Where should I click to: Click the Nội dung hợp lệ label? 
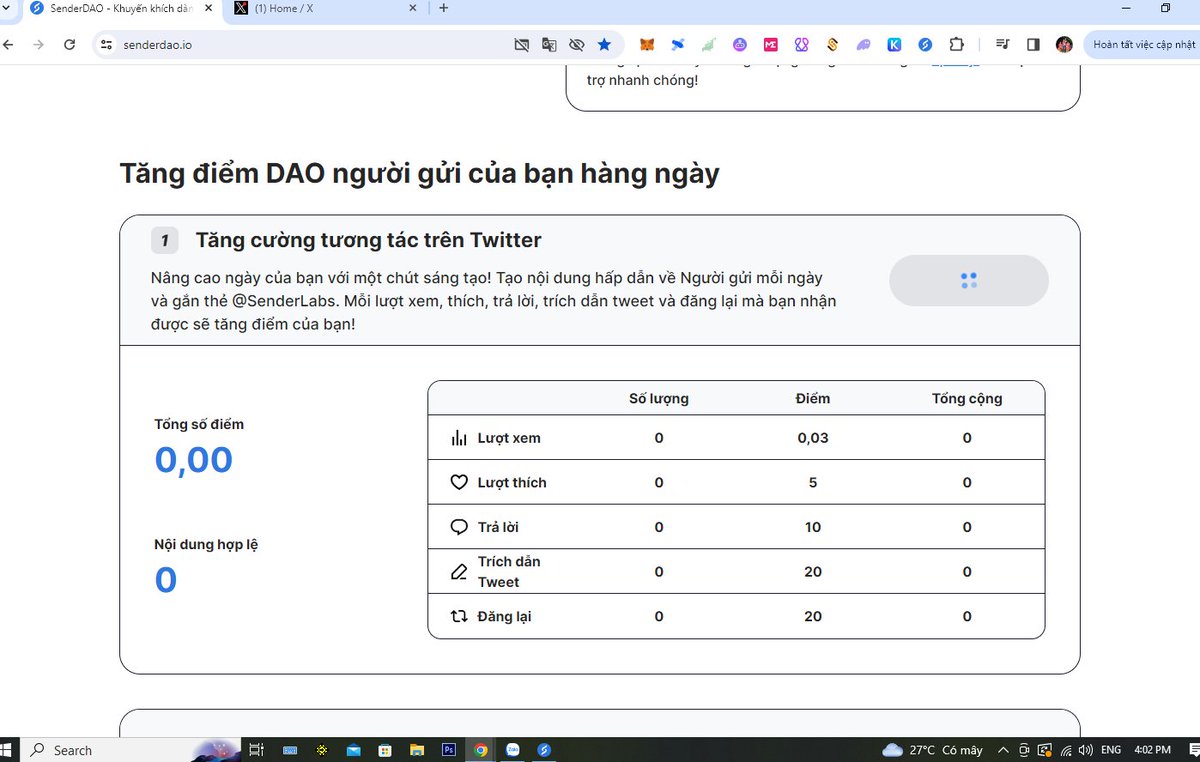206,545
